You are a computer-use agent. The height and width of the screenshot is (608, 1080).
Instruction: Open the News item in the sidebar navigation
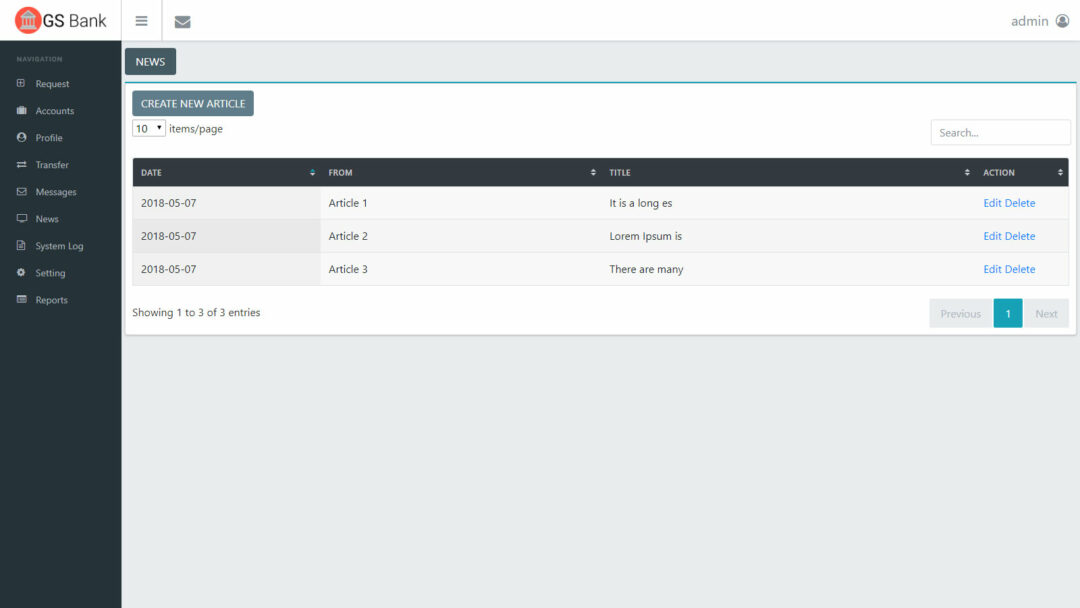39,218
